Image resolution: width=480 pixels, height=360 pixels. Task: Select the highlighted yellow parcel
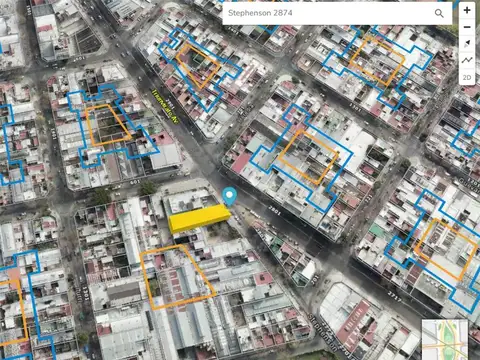(199, 218)
